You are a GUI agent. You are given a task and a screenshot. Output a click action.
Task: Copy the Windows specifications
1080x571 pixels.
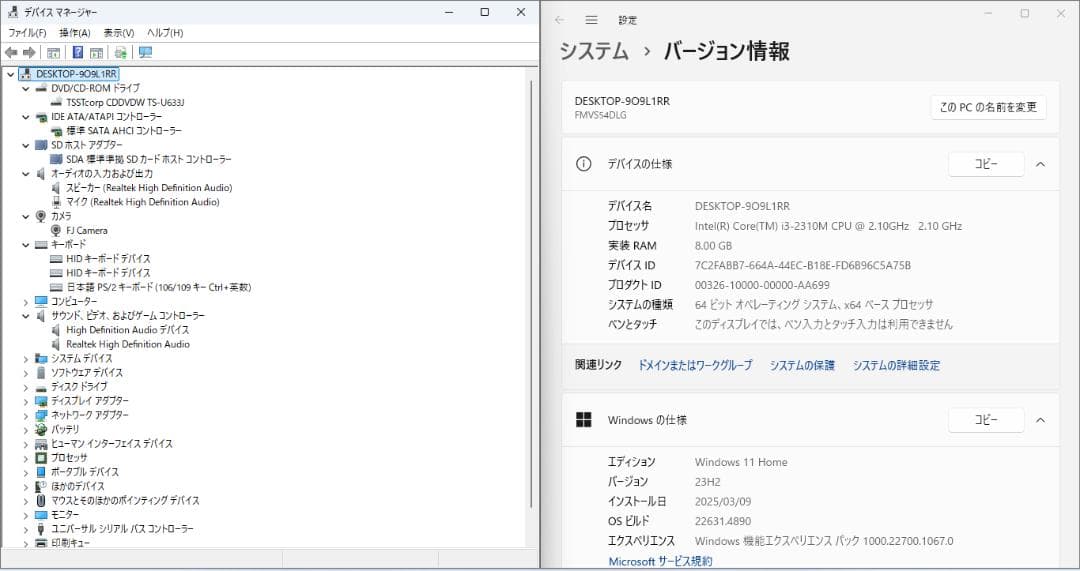[986, 419]
